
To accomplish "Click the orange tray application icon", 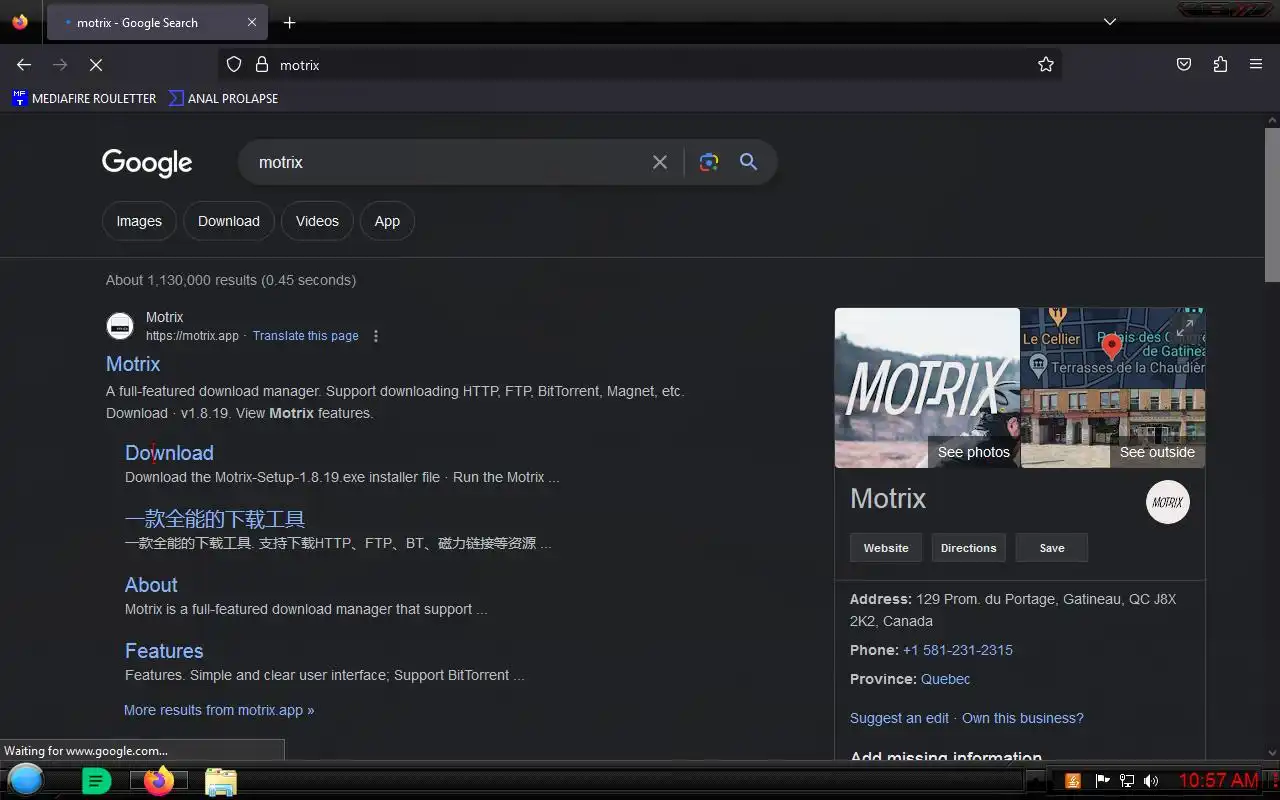I will [x=1072, y=781].
